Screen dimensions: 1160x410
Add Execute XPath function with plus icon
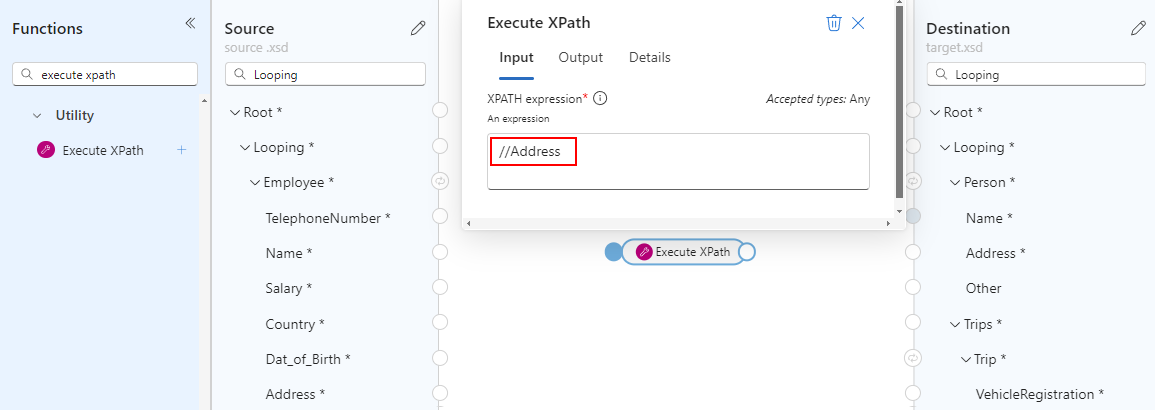pos(182,150)
